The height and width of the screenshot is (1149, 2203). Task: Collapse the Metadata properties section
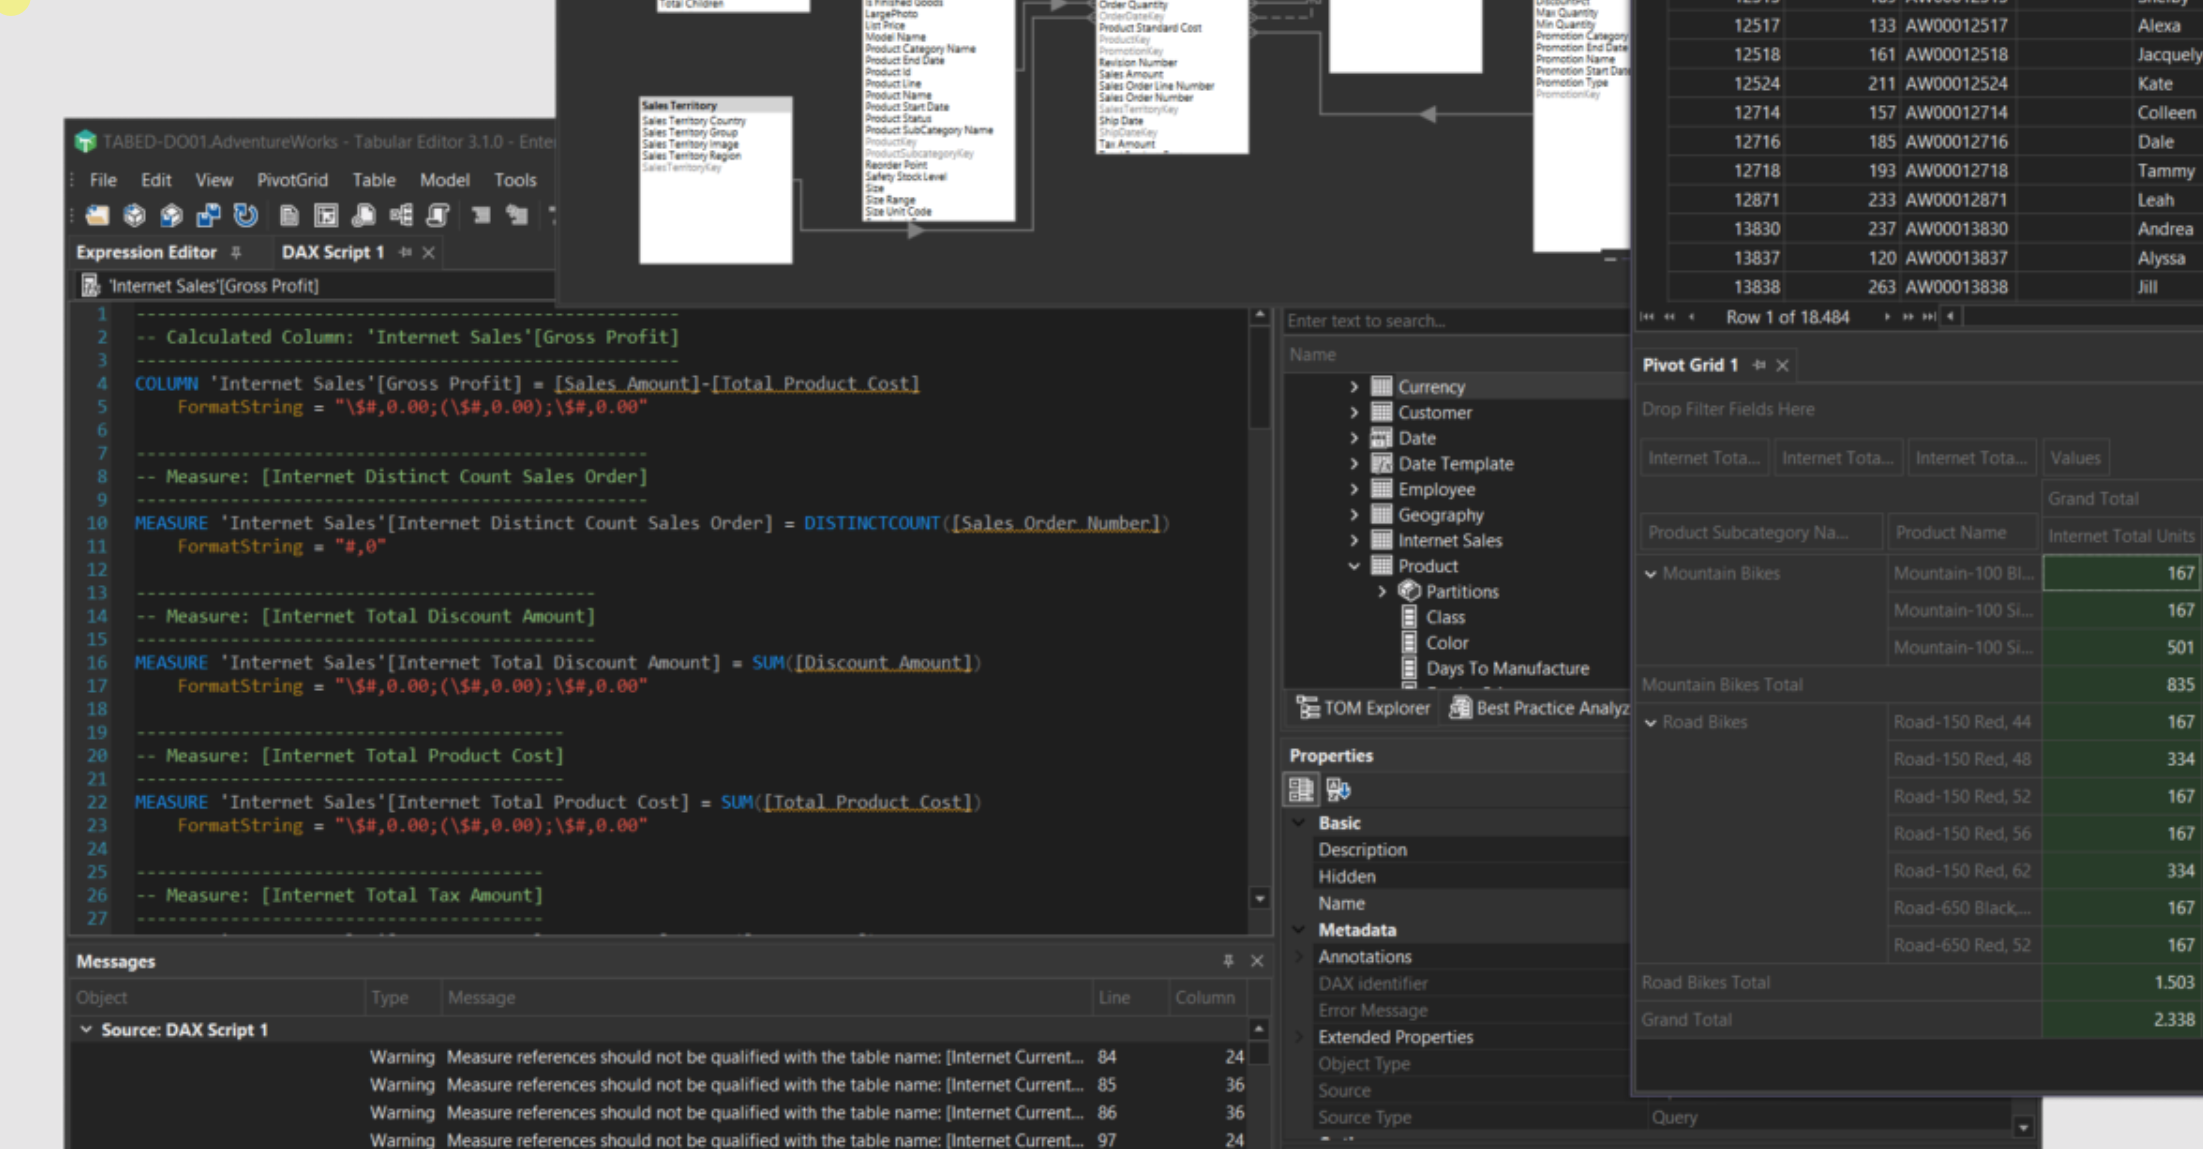pos(1299,930)
